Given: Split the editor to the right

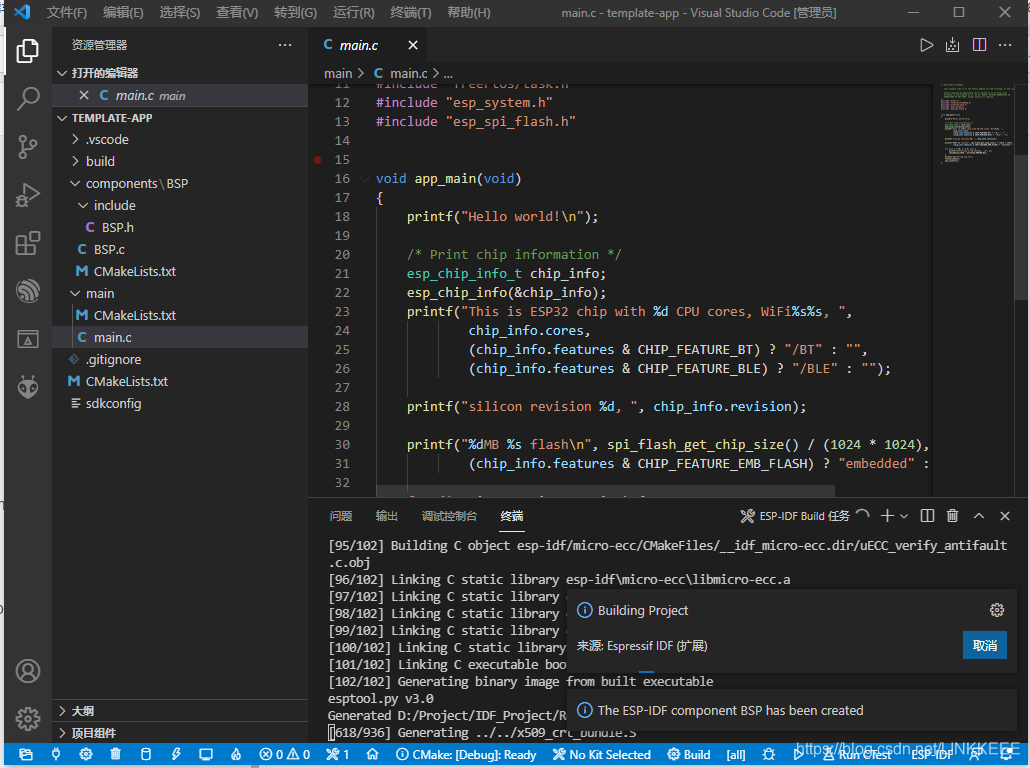Looking at the screenshot, I should (979, 45).
